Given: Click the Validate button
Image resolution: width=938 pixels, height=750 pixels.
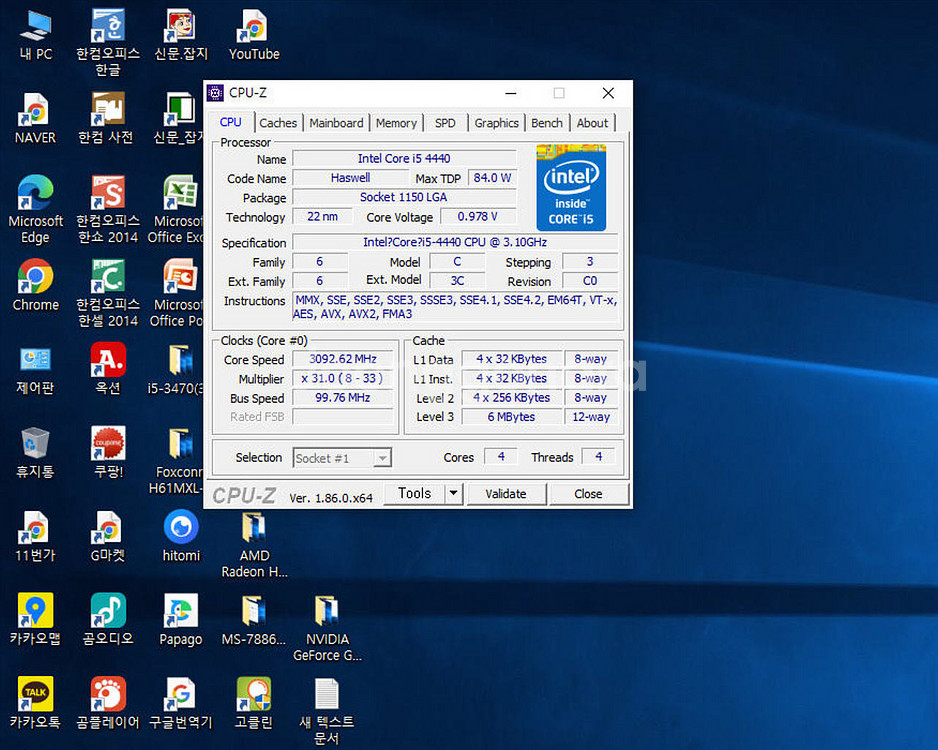Looking at the screenshot, I should click(506, 494).
